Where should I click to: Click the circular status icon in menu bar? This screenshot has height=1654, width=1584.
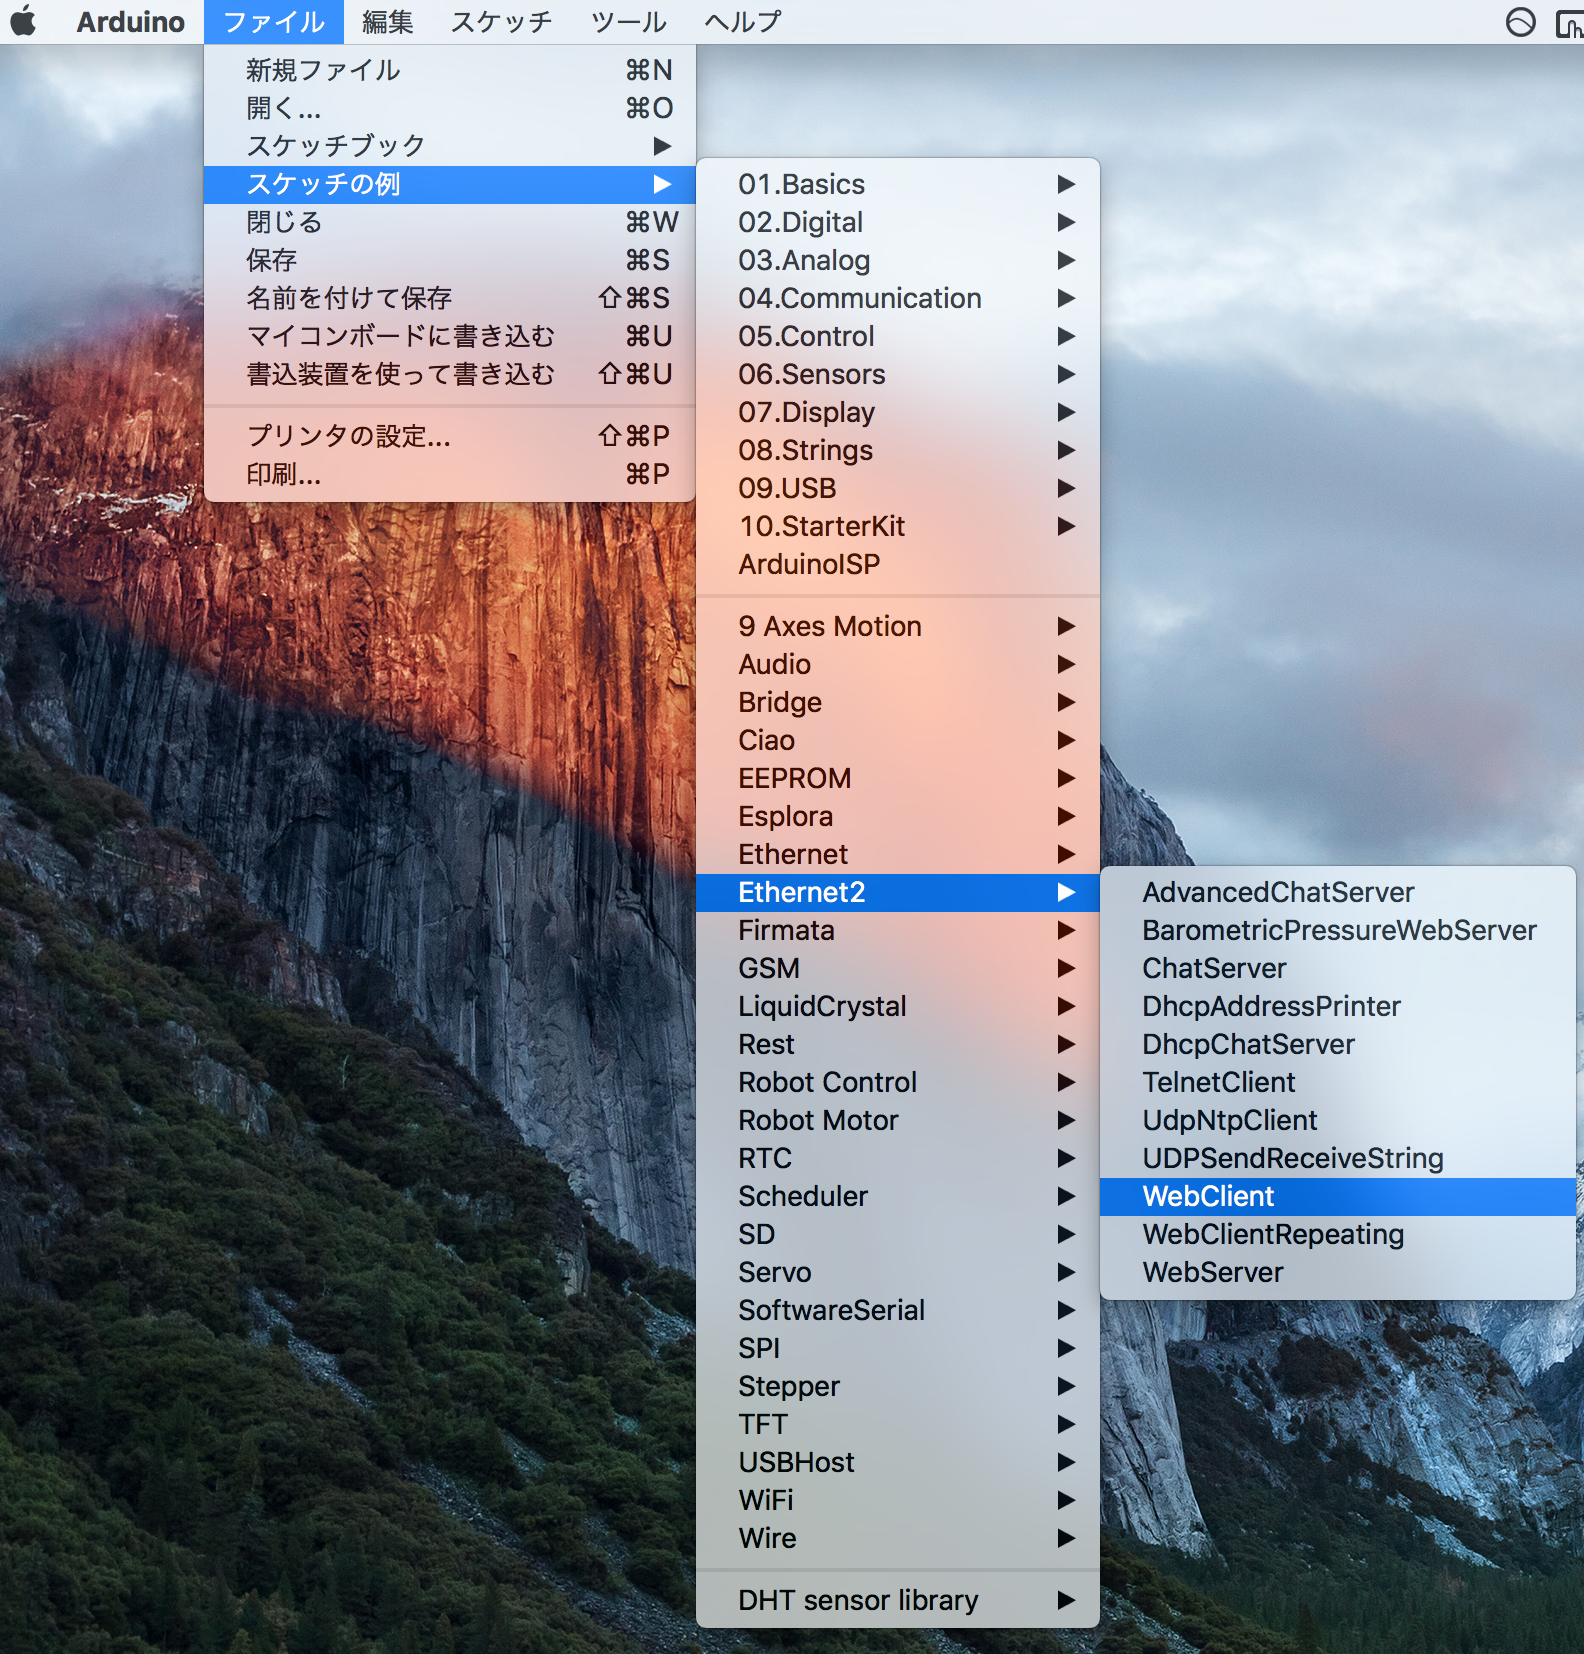tap(1520, 22)
